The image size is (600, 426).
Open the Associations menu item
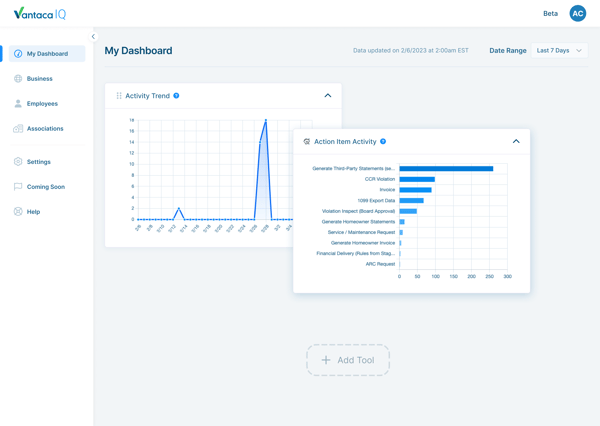coord(45,129)
